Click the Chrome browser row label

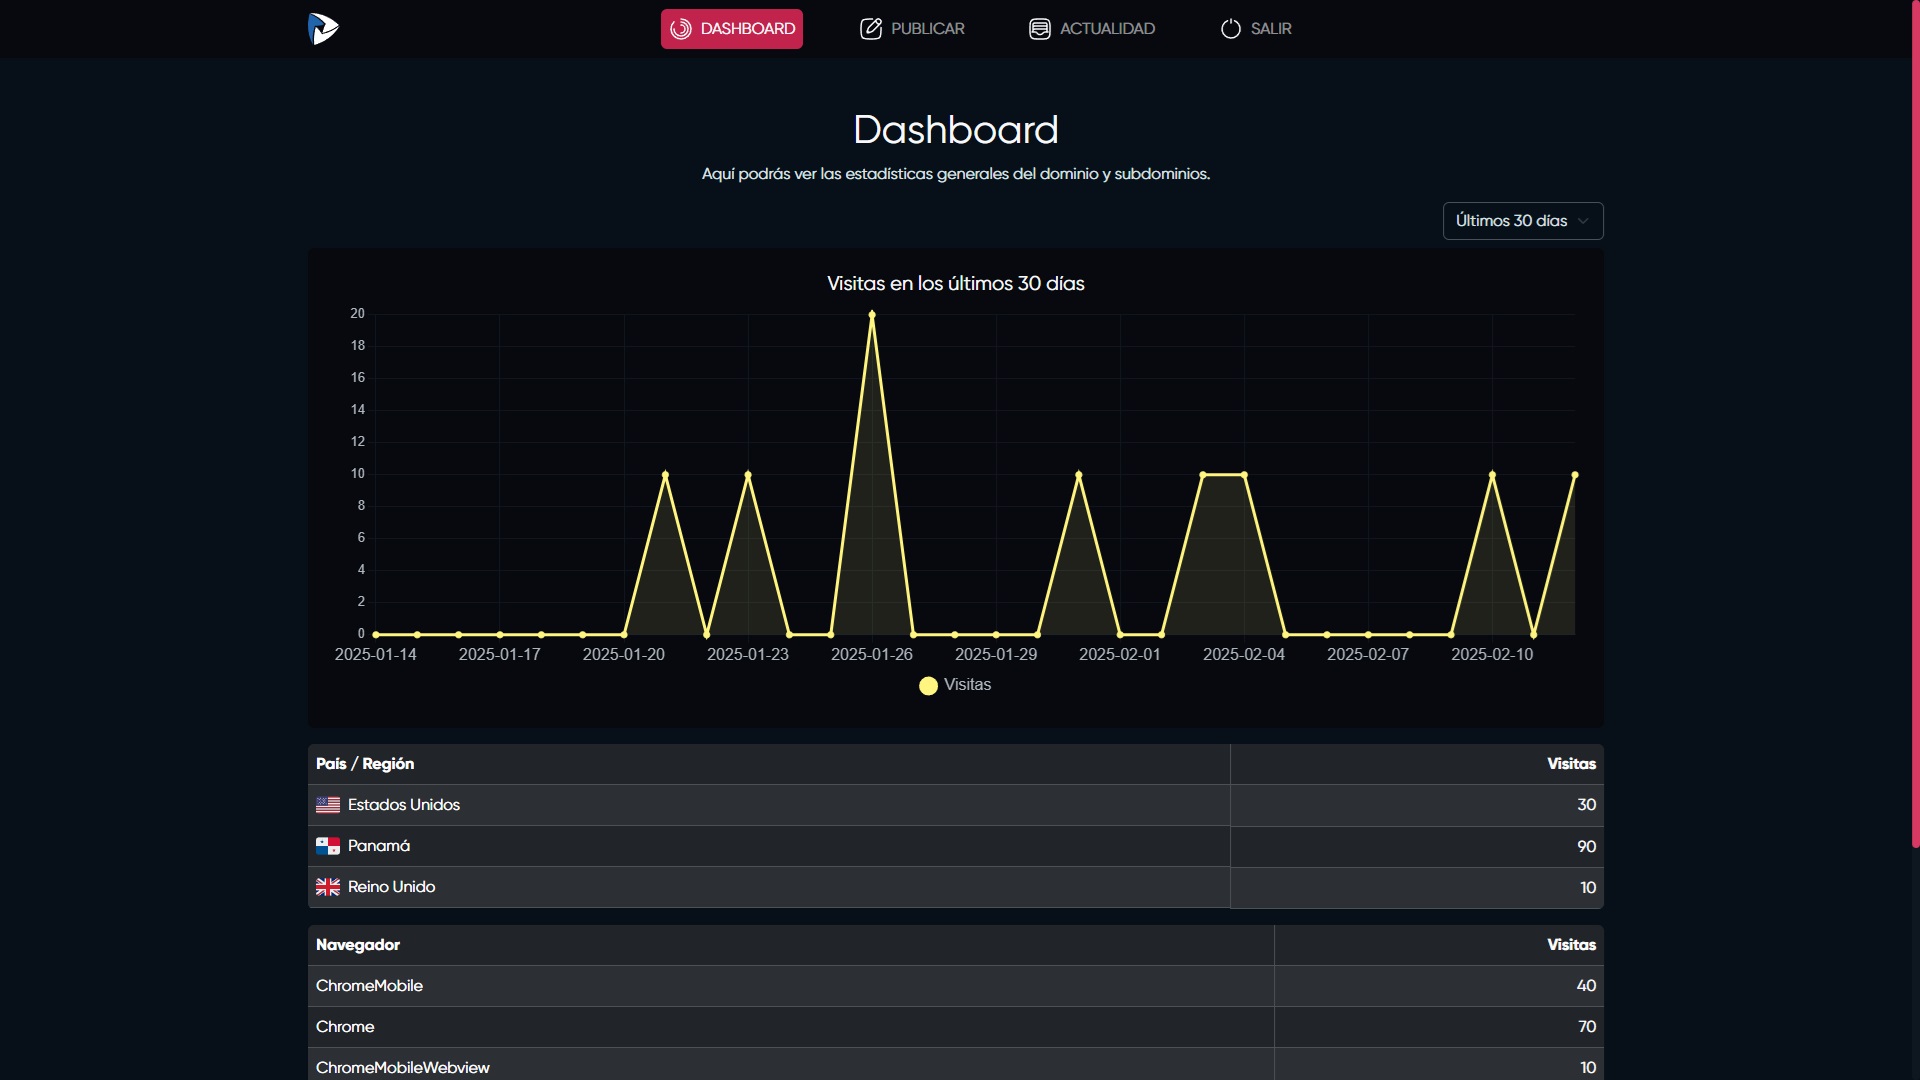(x=345, y=1027)
